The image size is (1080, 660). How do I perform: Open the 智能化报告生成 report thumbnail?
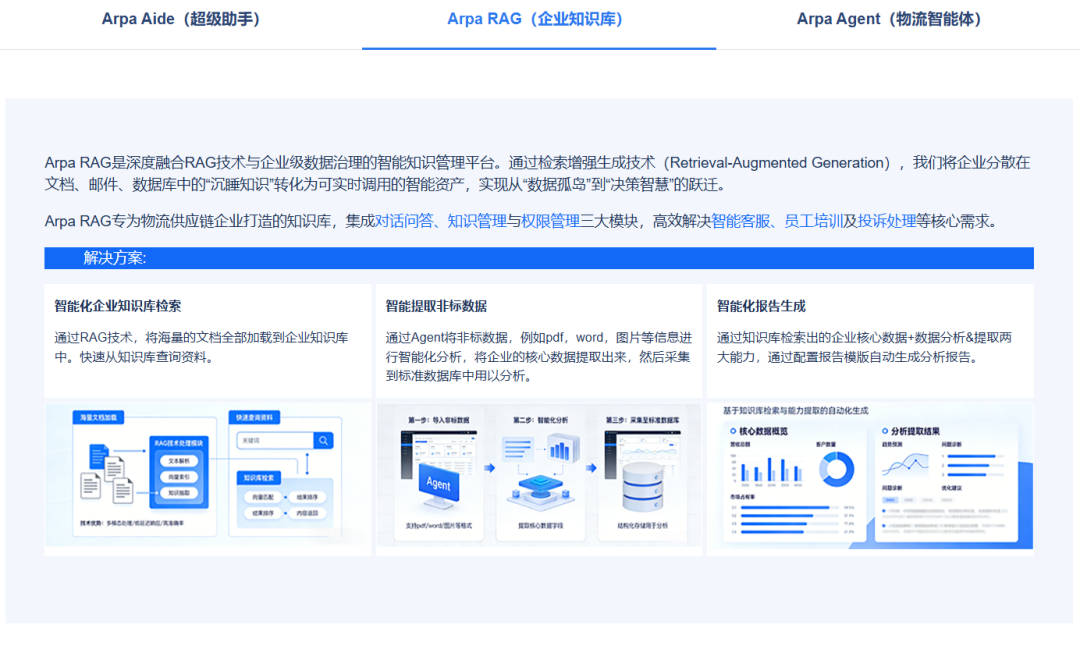(870, 476)
